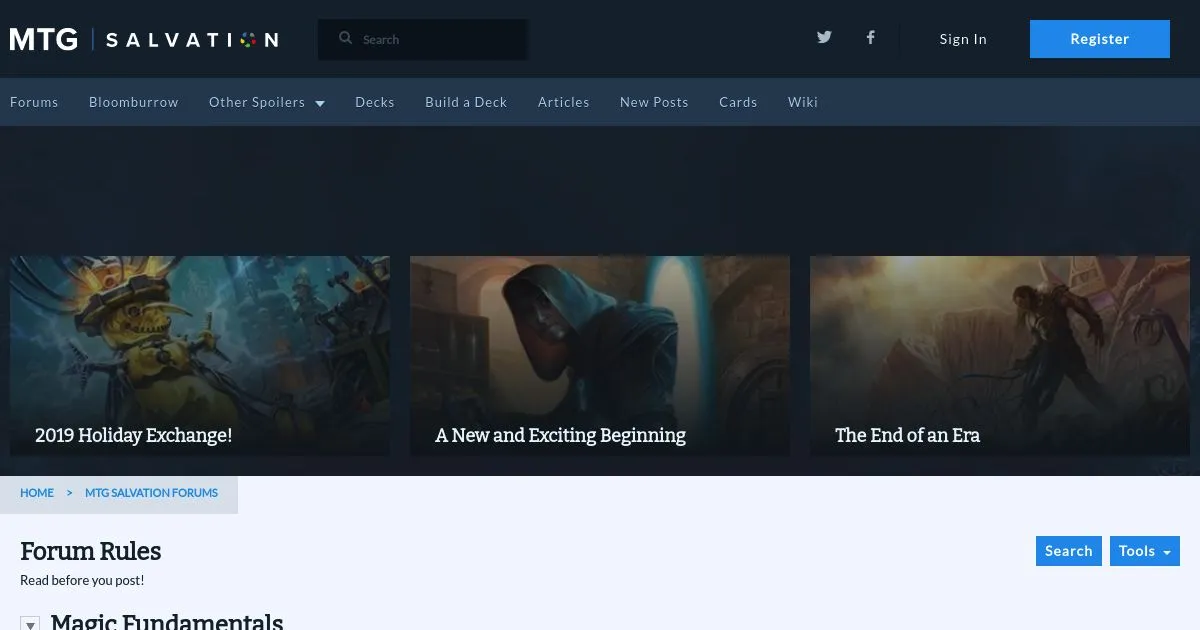Open the Articles menu item
Screen dimensions: 1200x630
[564, 102]
